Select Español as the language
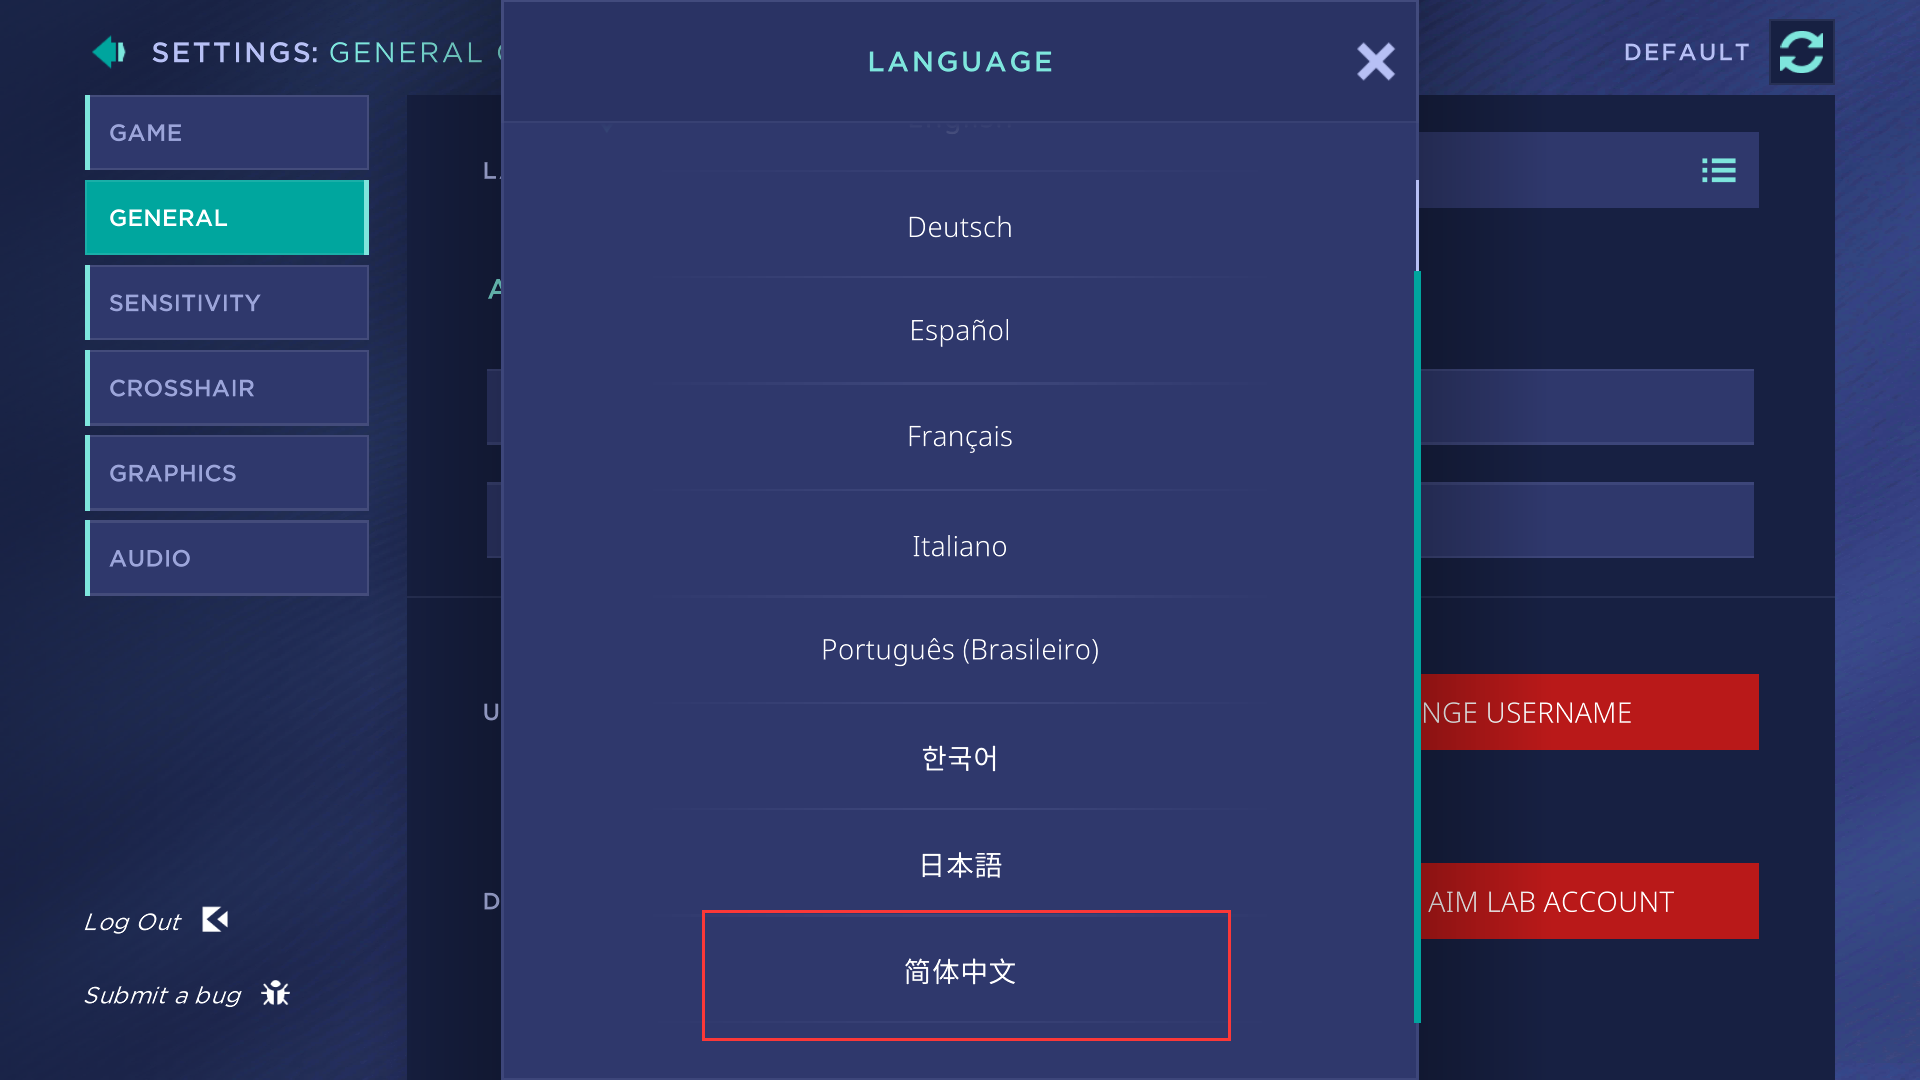This screenshot has height=1080, width=1920. pos(960,331)
